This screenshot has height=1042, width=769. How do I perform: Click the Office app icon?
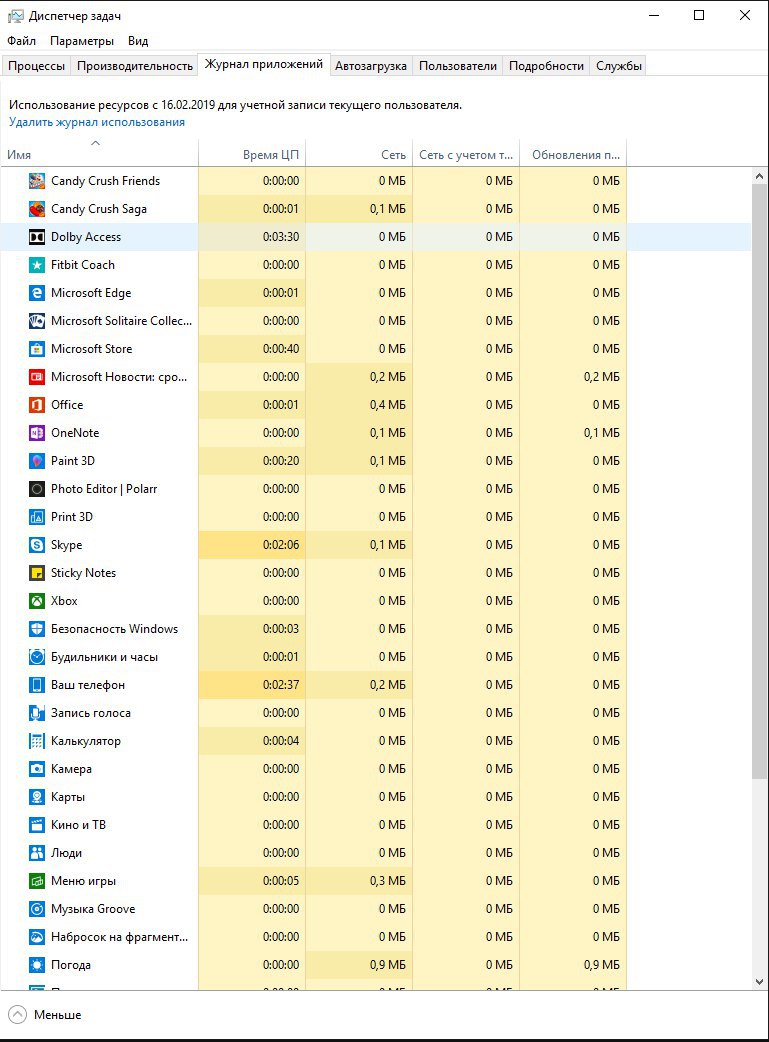(x=37, y=405)
